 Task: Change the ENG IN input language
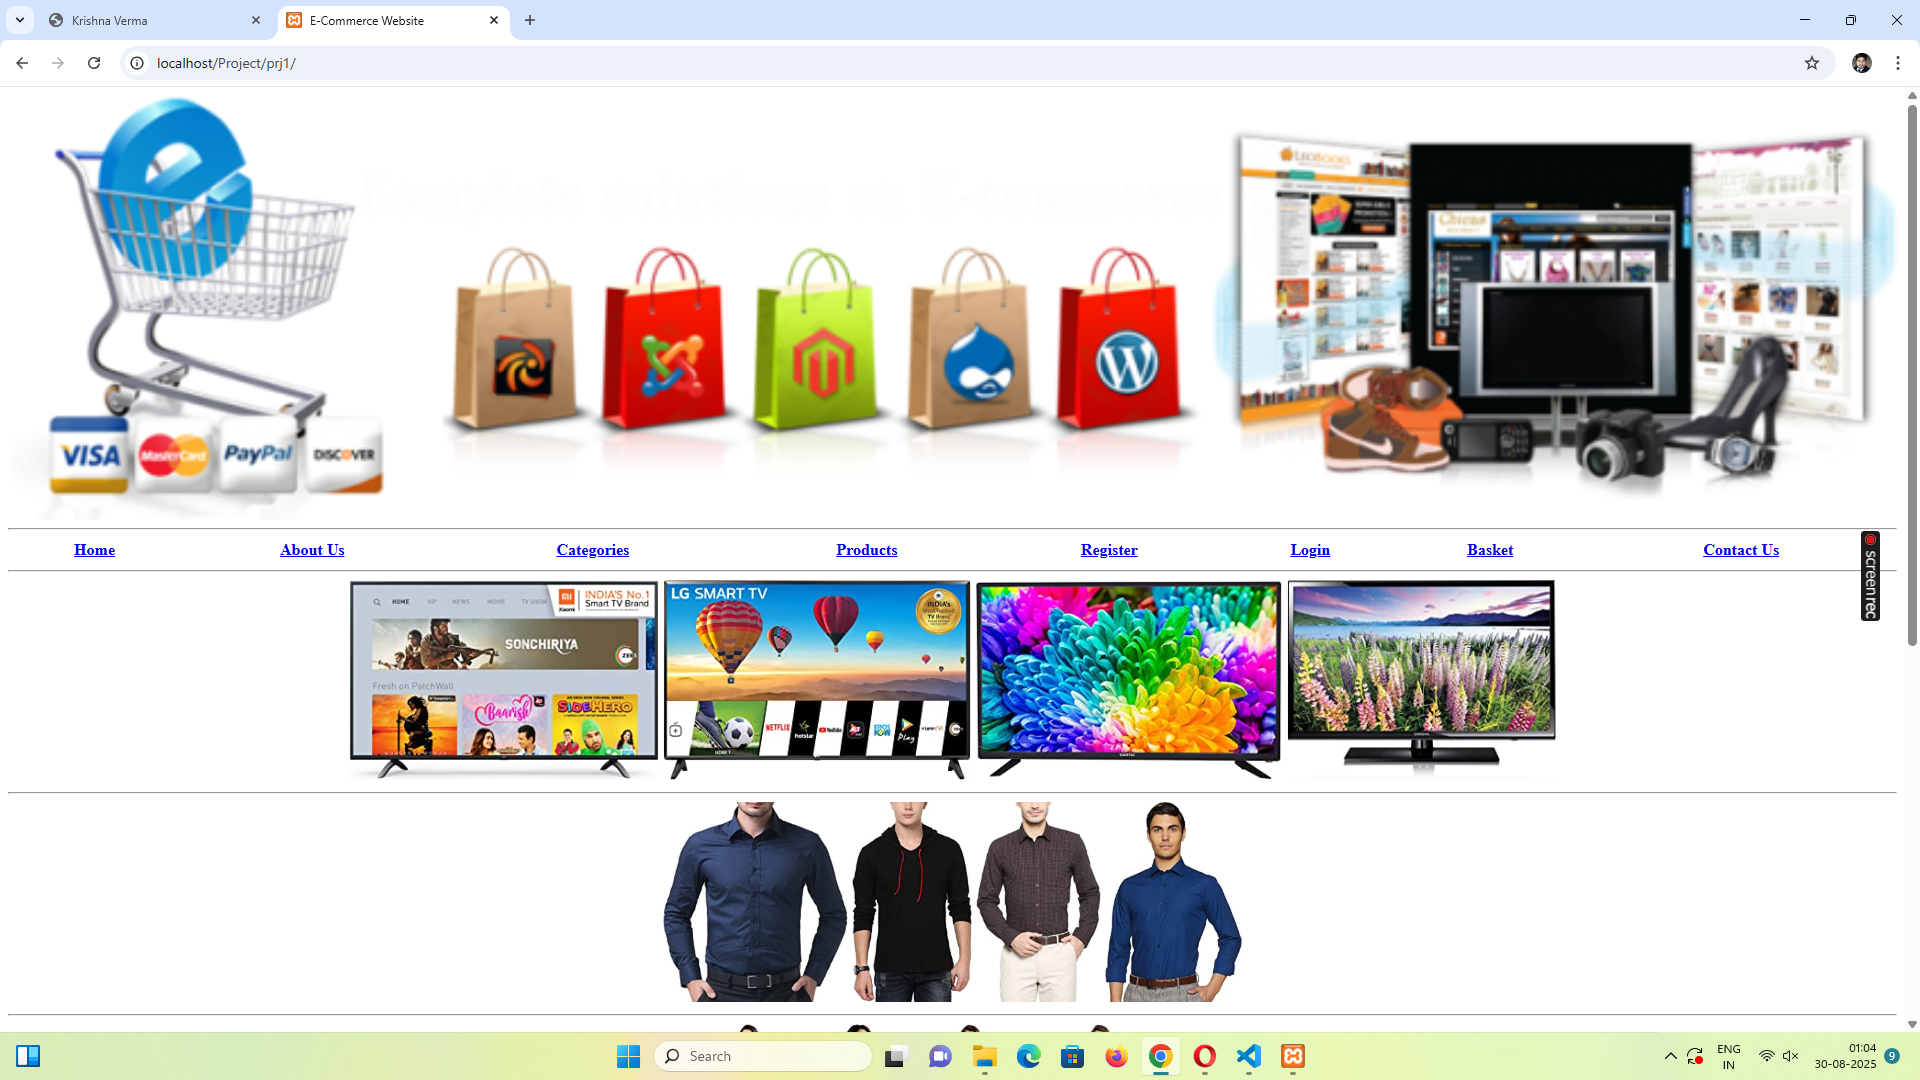pyautogui.click(x=1729, y=1056)
